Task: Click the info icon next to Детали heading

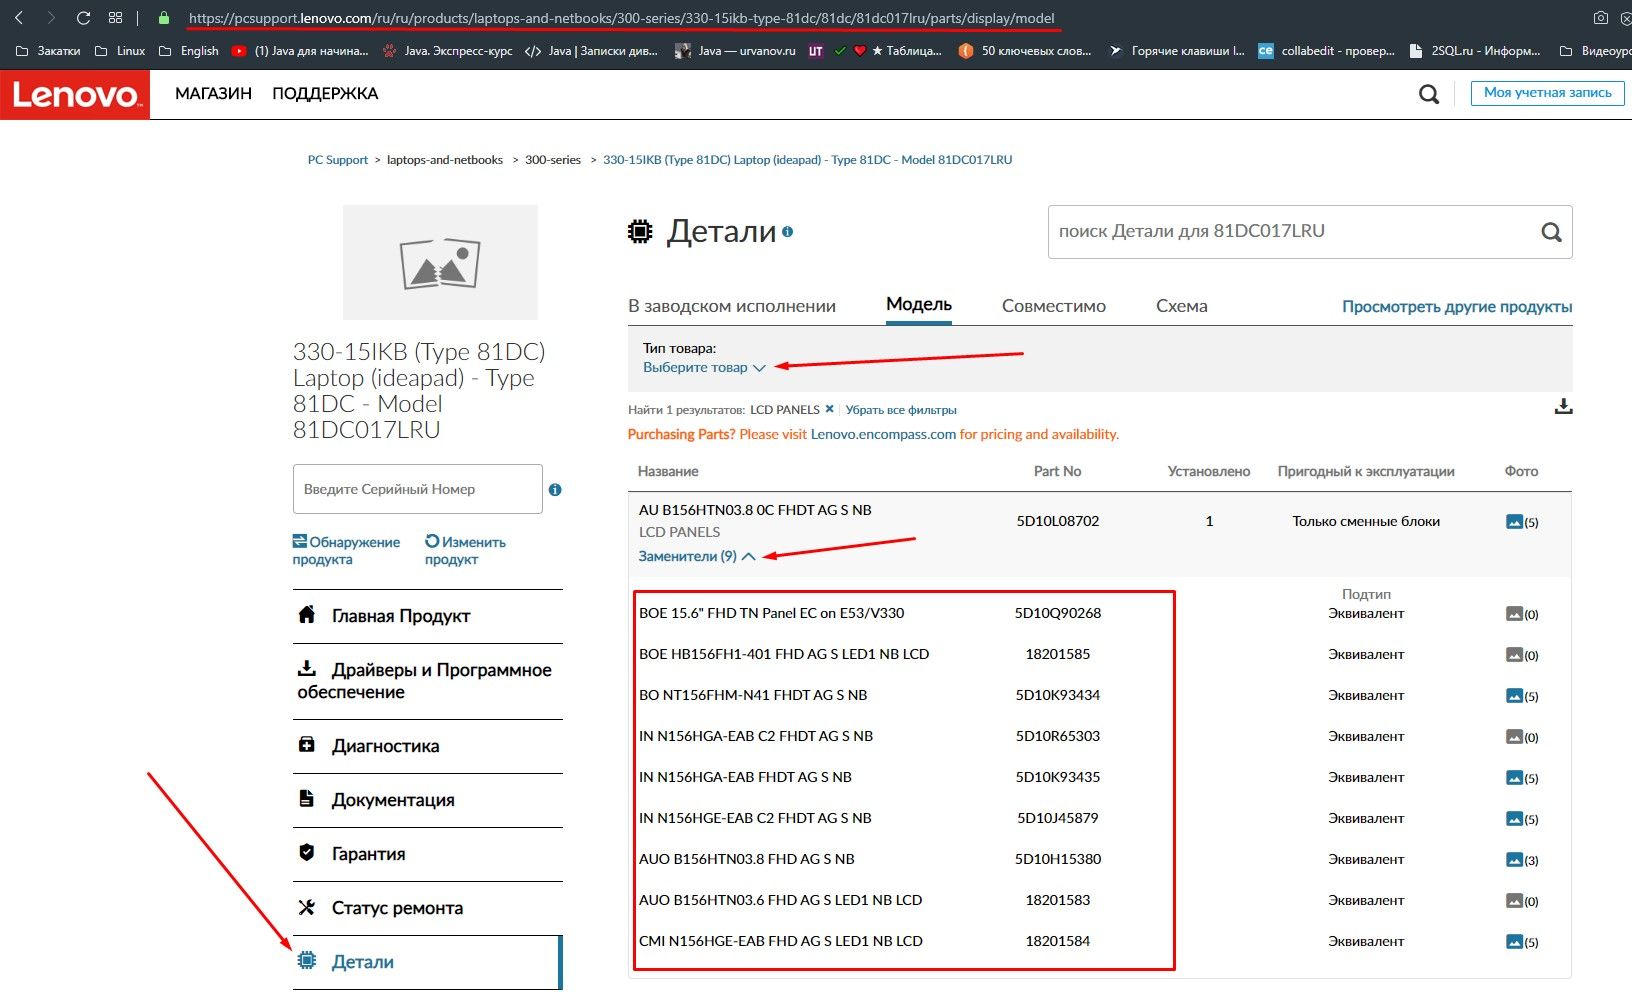Action: [788, 232]
